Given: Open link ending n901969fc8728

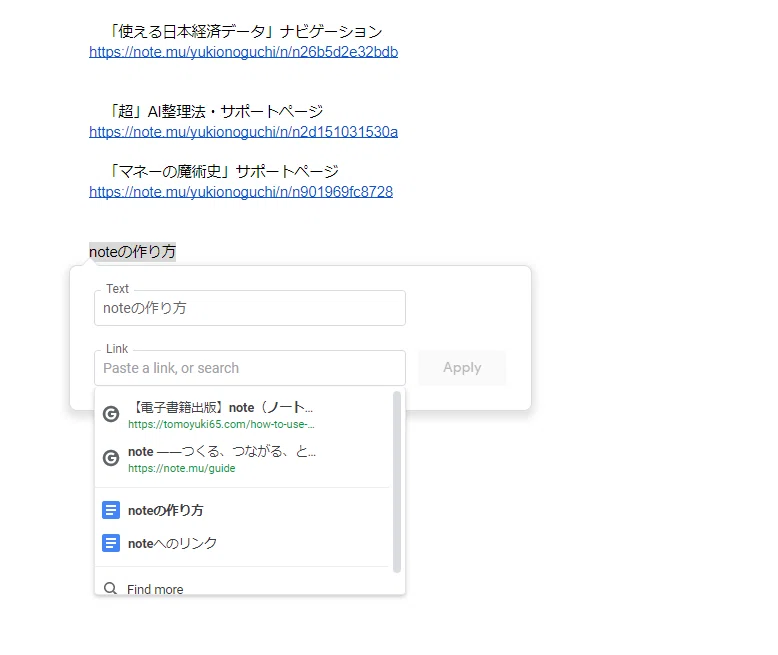Looking at the screenshot, I should point(241,192).
